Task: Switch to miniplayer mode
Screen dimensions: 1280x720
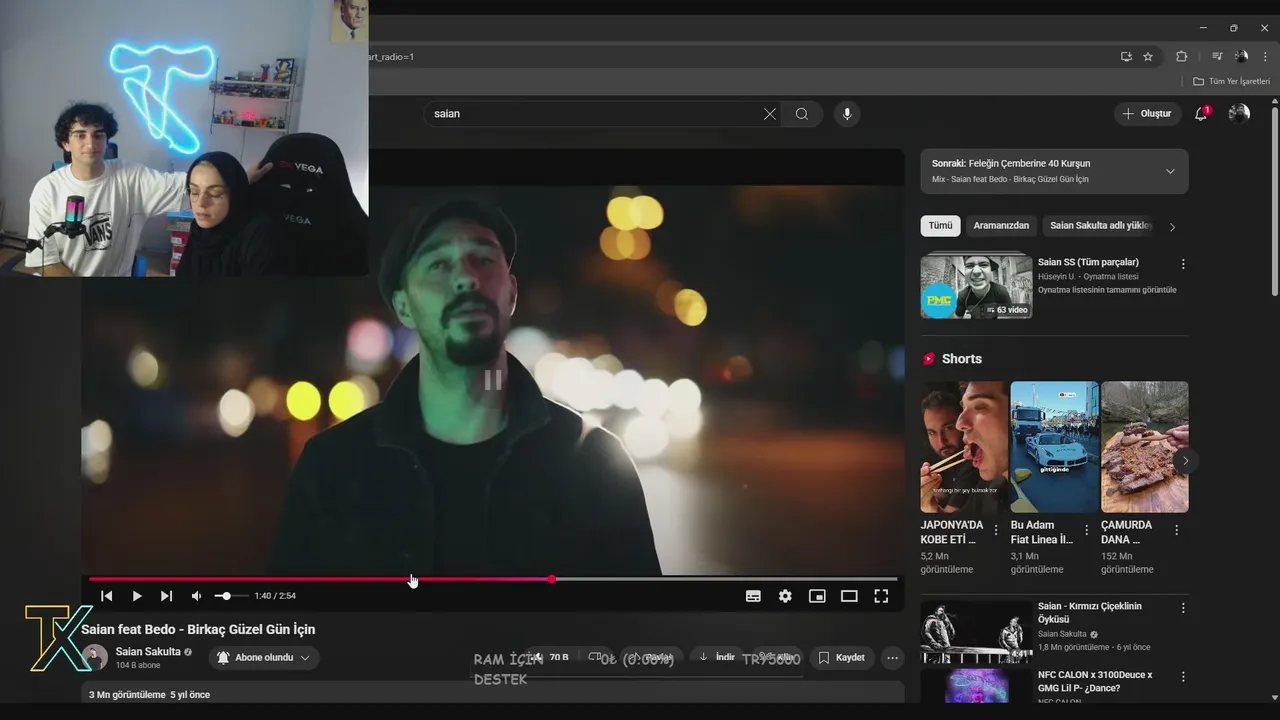Action: (x=817, y=596)
